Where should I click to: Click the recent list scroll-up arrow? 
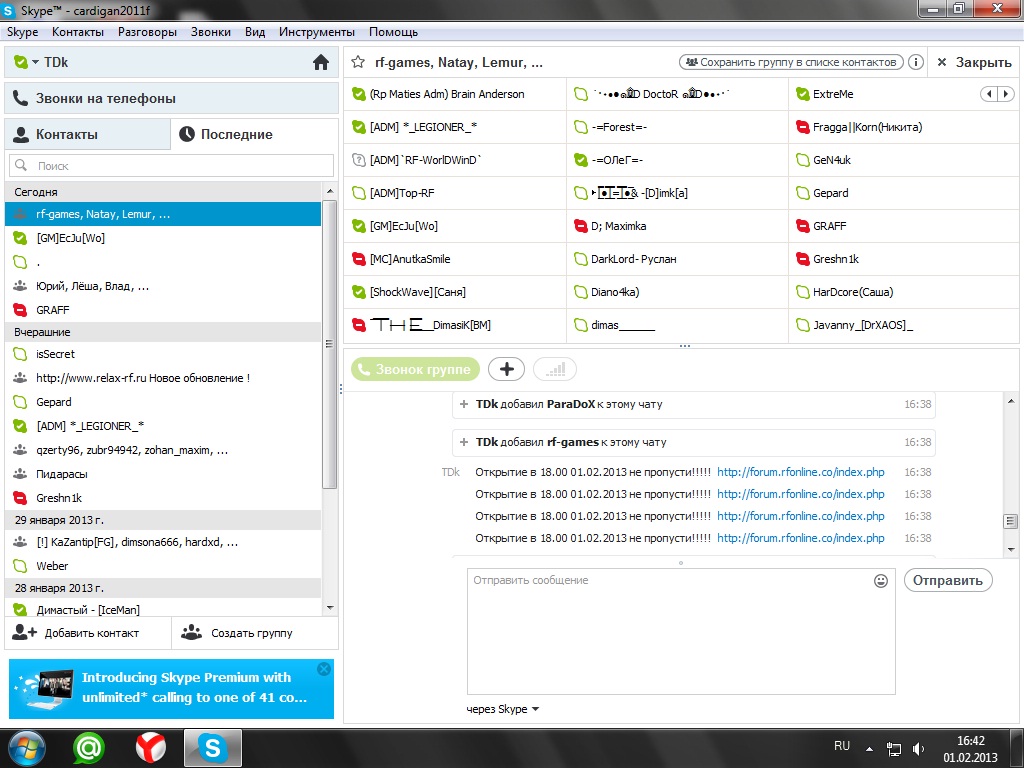tap(330, 191)
